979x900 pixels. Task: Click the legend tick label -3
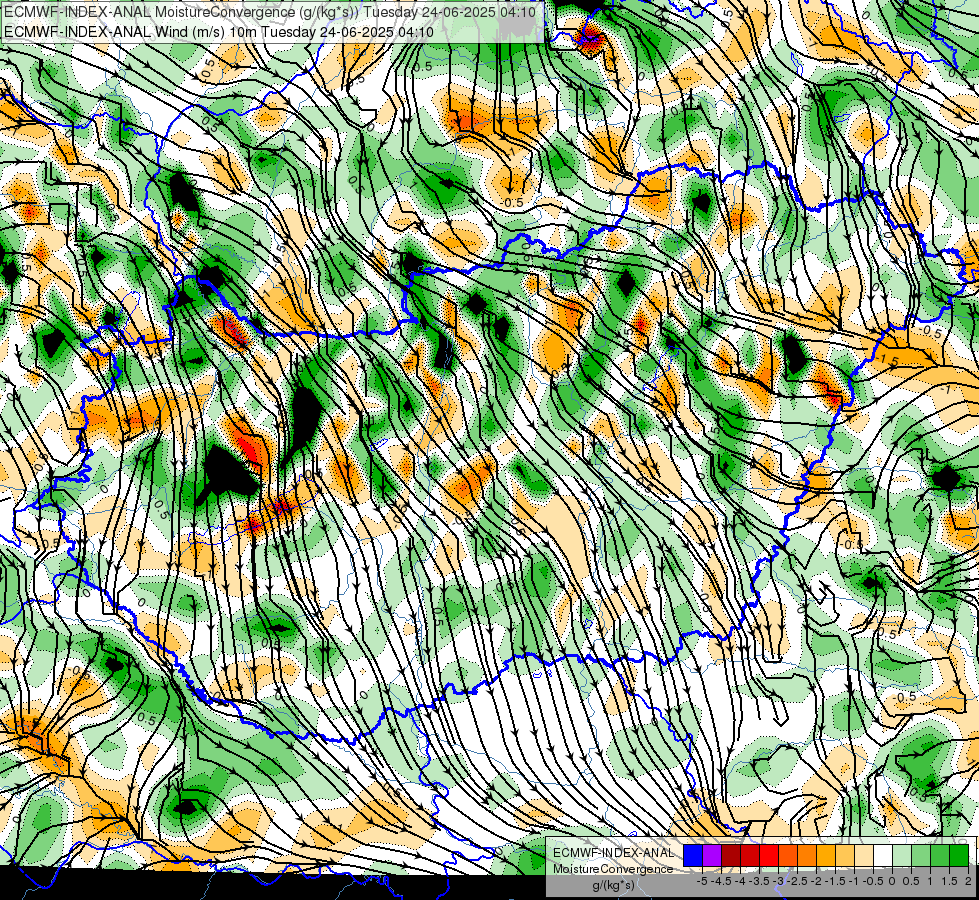(x=779, y=881)
